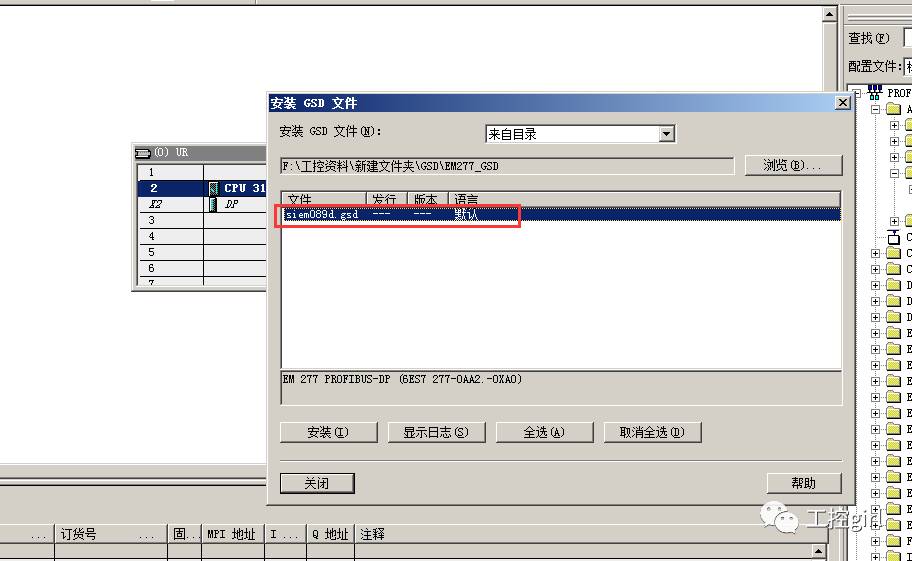Screen dimensions: 912x561
Task: Click the 订货号 column header
Action: [111, 534]
